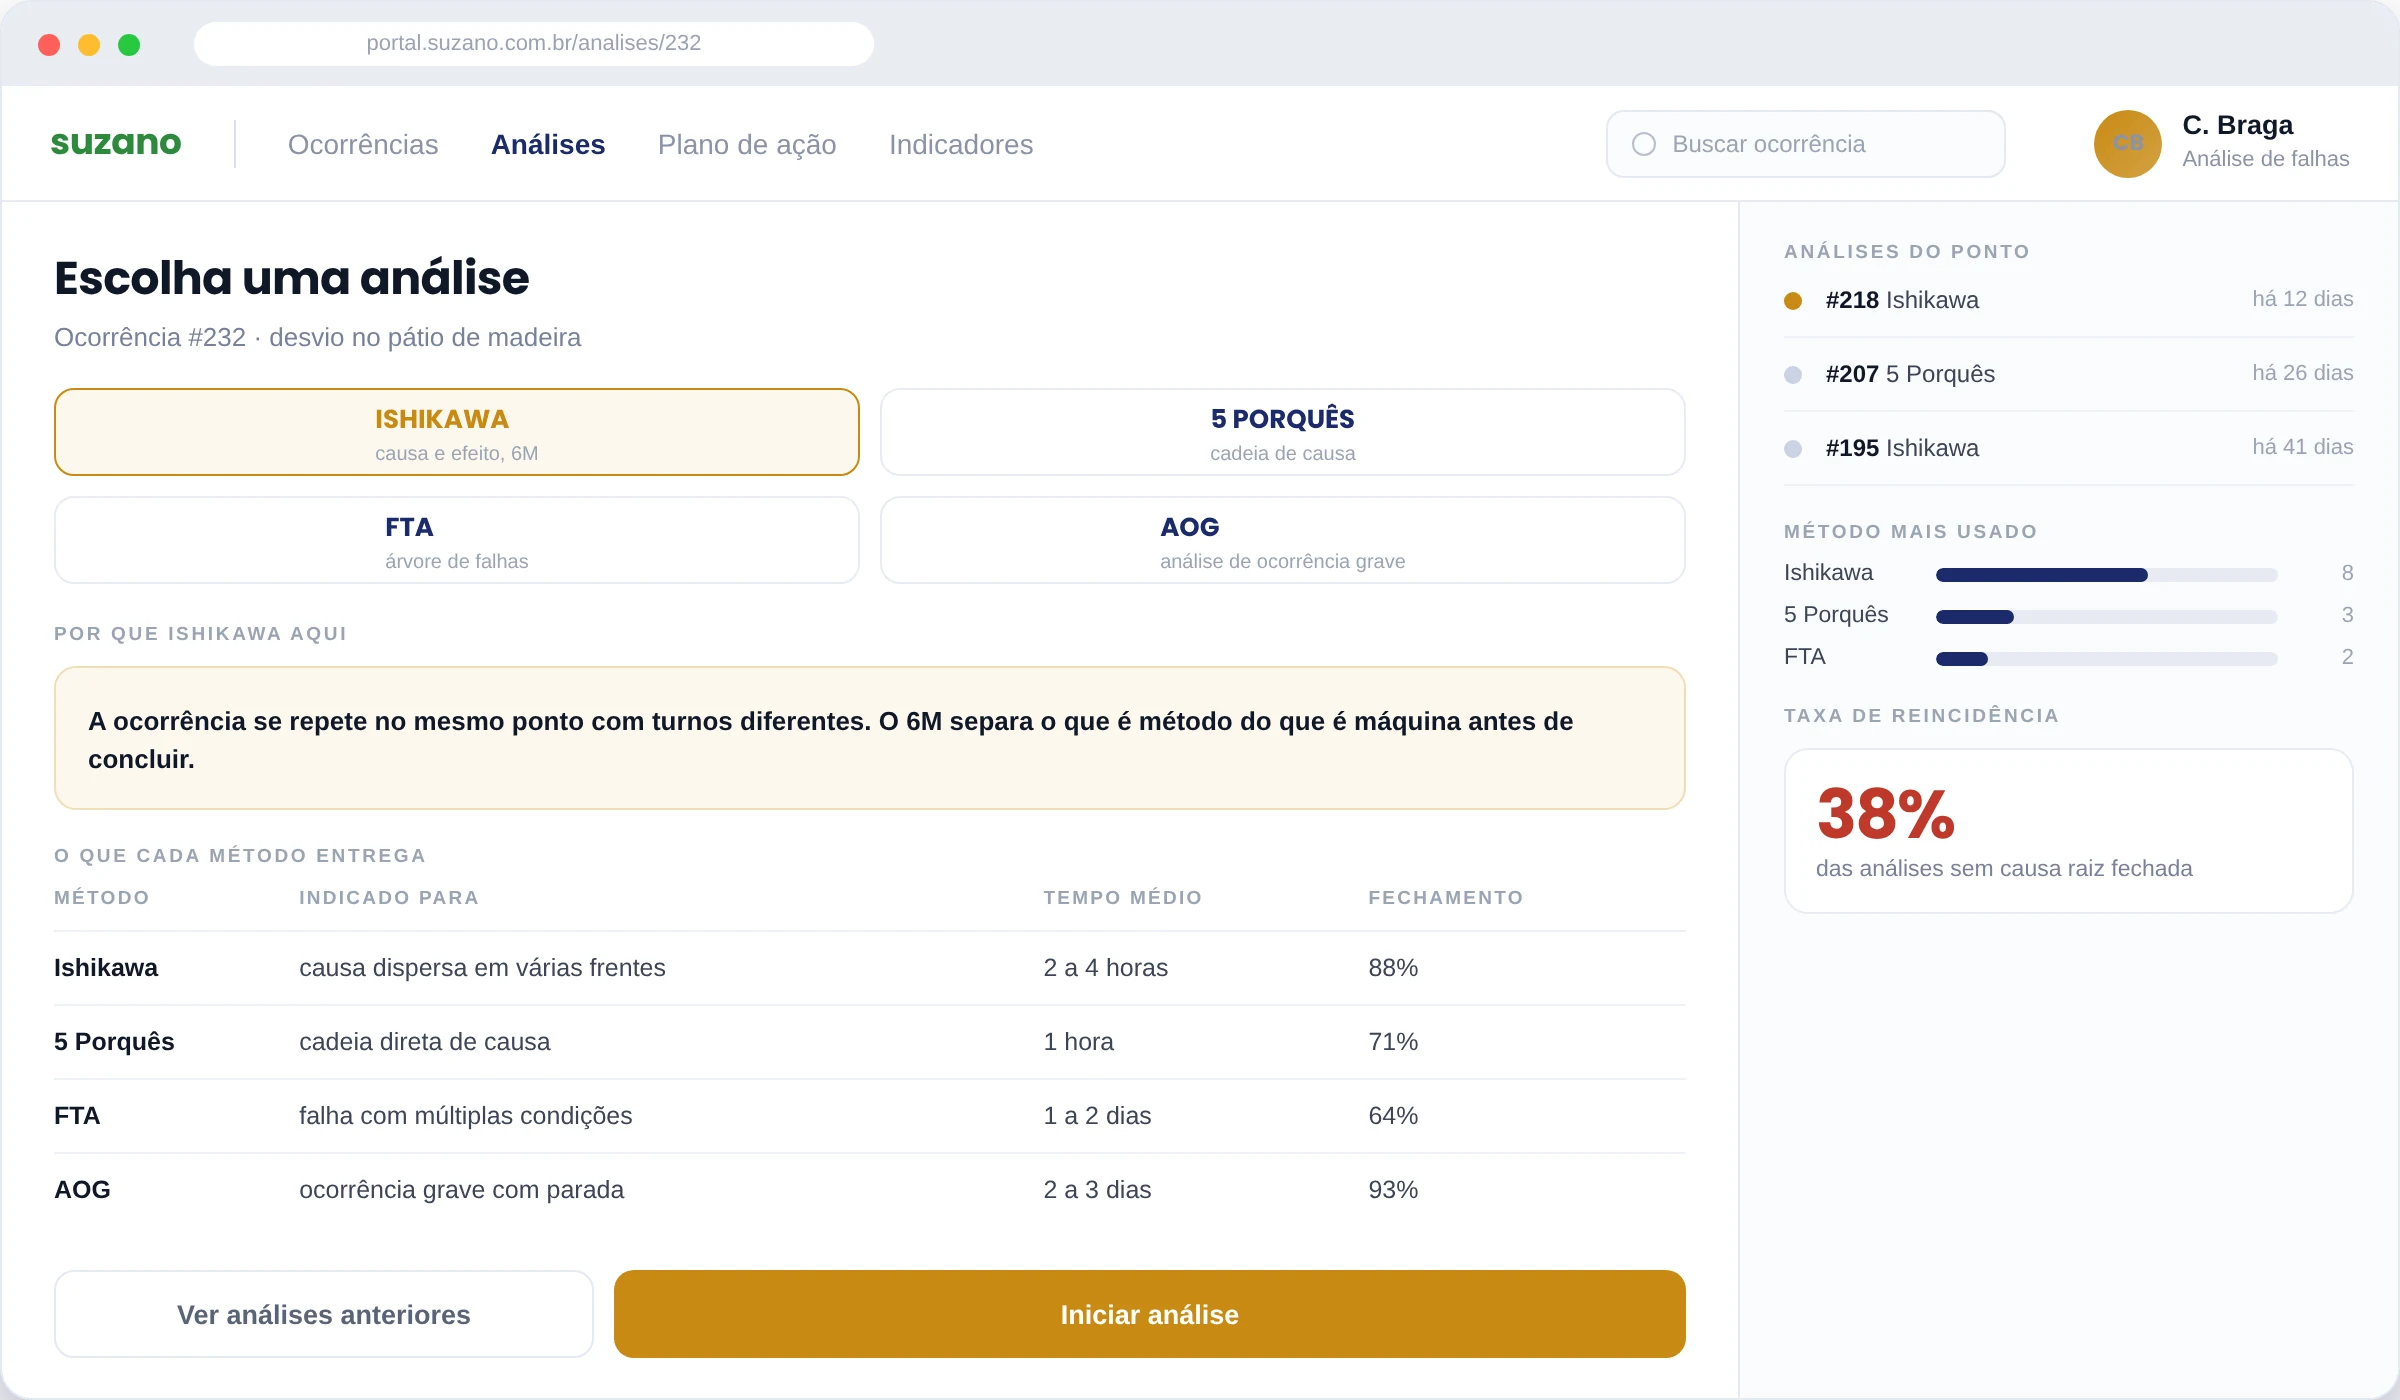
Task: Click the 5 Porquês table row name
Action: coord(114,1042)
